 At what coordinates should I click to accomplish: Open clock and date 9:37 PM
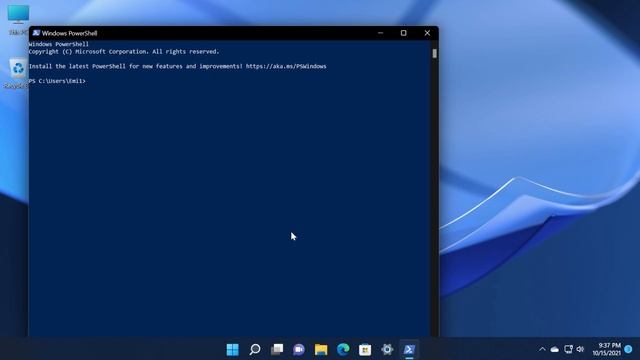(x=607, y=349)
